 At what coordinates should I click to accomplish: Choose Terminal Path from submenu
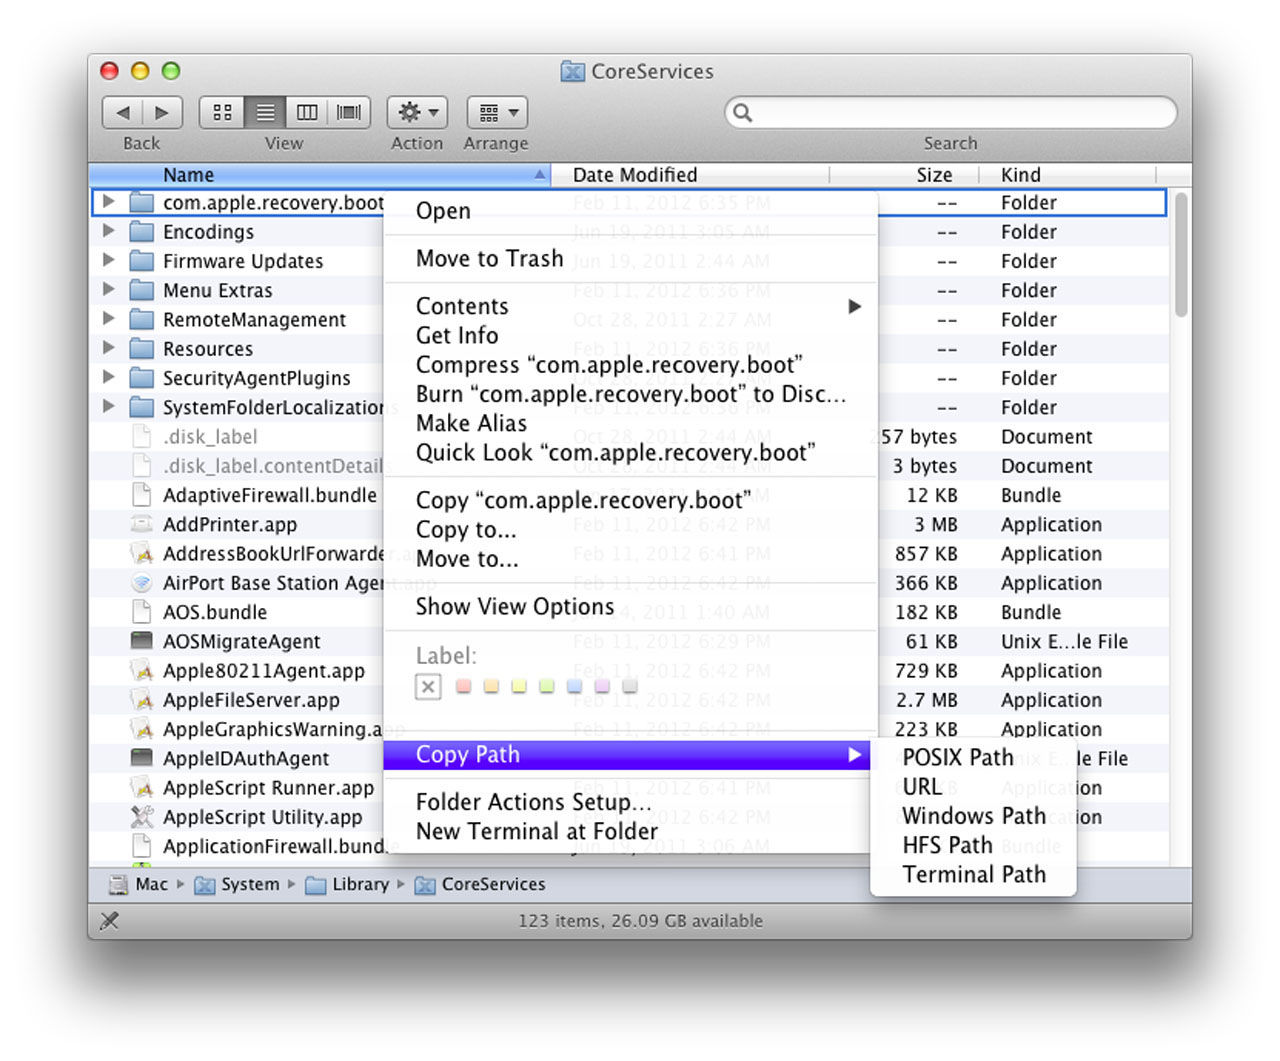click(x=973, y=875)
